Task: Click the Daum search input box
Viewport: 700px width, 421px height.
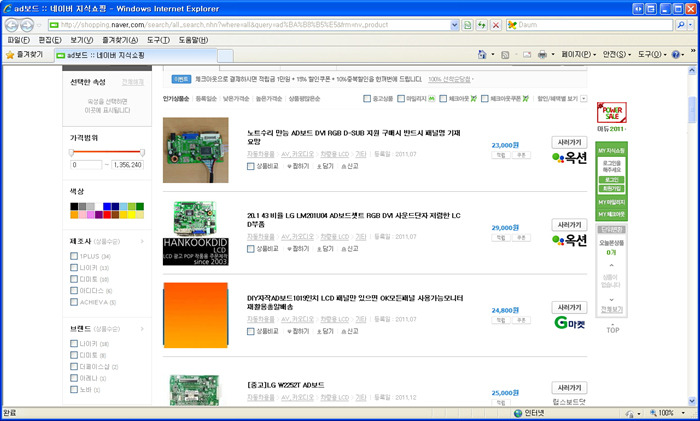Action: [x=589, y=25]
